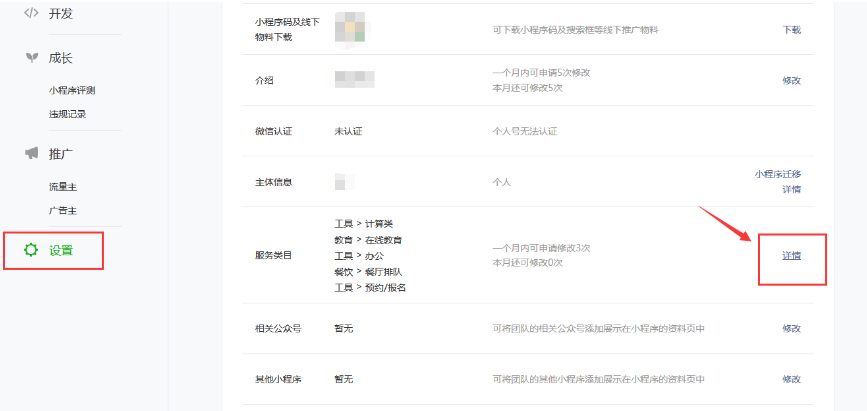The image size is (867, 411).
Task: Click the 成长 sprout icon
Action: tap(31, 58)
